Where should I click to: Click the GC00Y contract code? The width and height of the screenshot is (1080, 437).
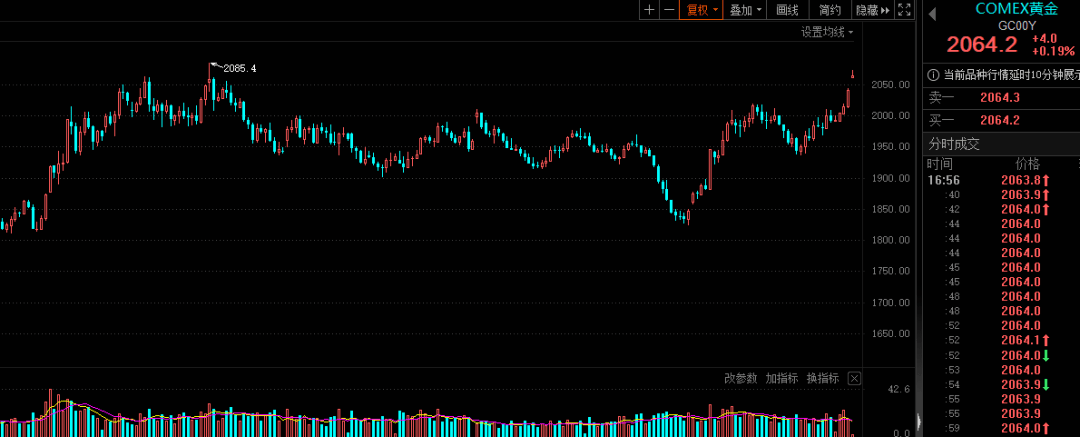[x=1017, y=26]
